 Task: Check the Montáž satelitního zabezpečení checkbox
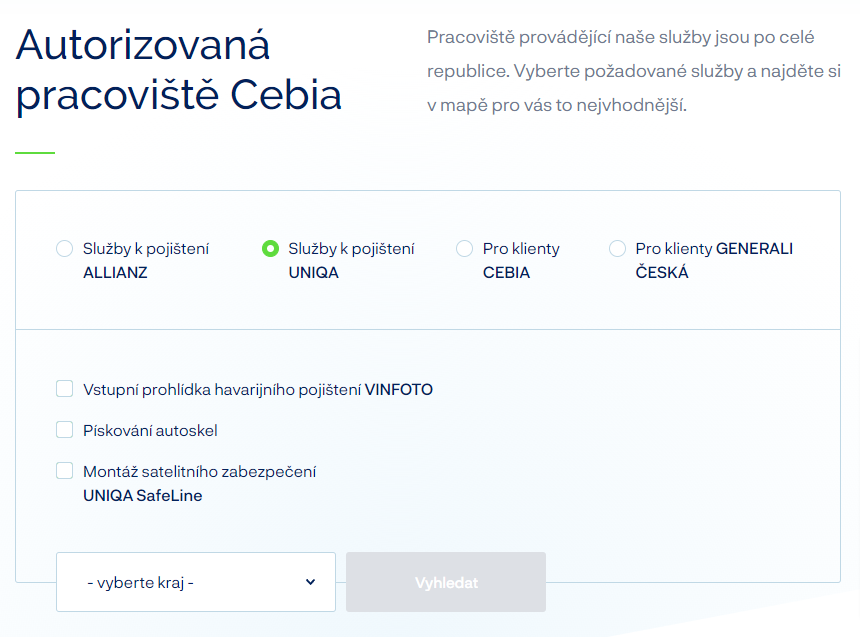pos(65,471)
